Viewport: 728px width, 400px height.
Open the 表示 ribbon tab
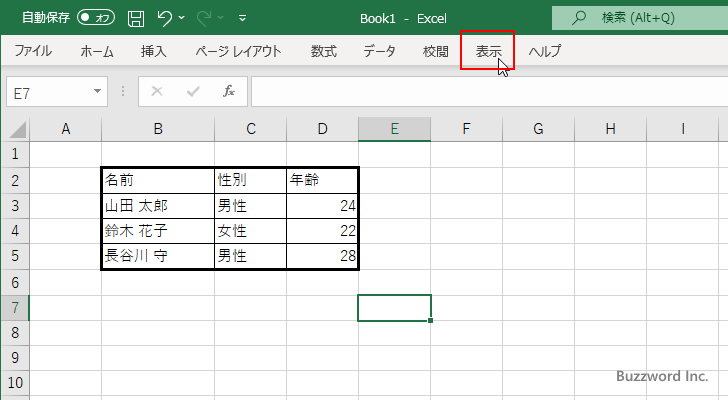point(488,51)
